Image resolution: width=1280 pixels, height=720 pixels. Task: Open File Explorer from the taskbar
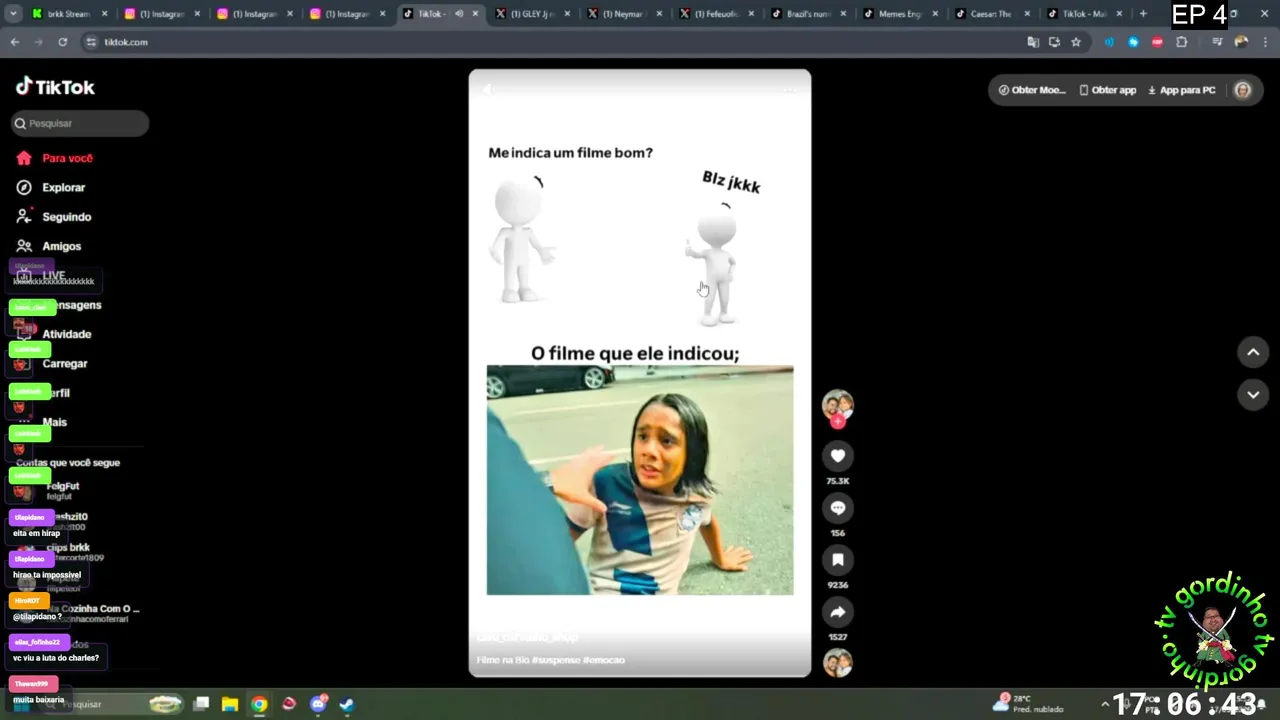click(x=230, y=704)
